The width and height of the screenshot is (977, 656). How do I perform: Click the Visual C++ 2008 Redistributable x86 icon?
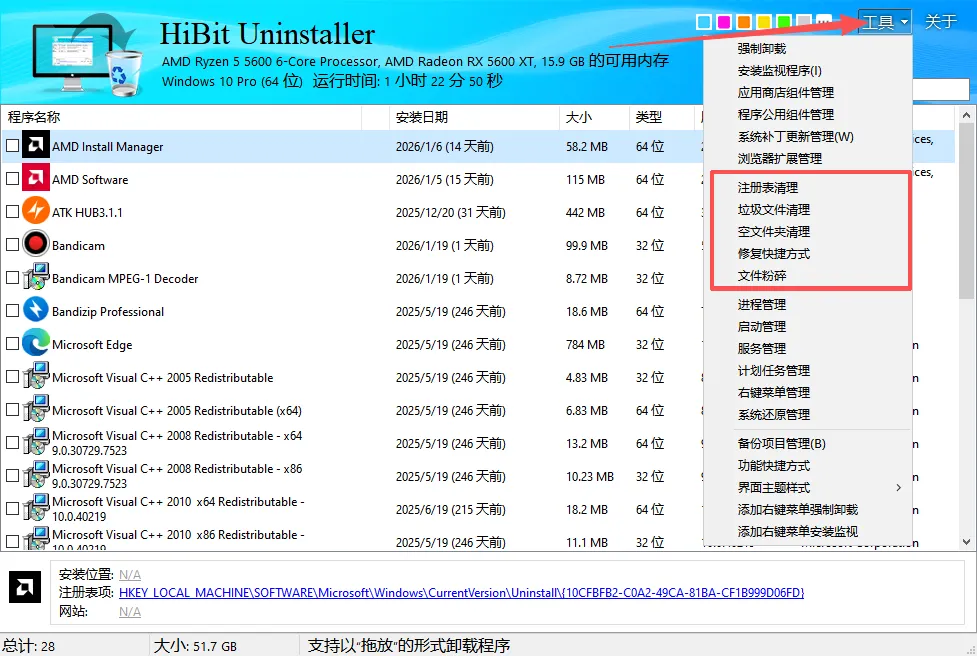click(36, 475)
